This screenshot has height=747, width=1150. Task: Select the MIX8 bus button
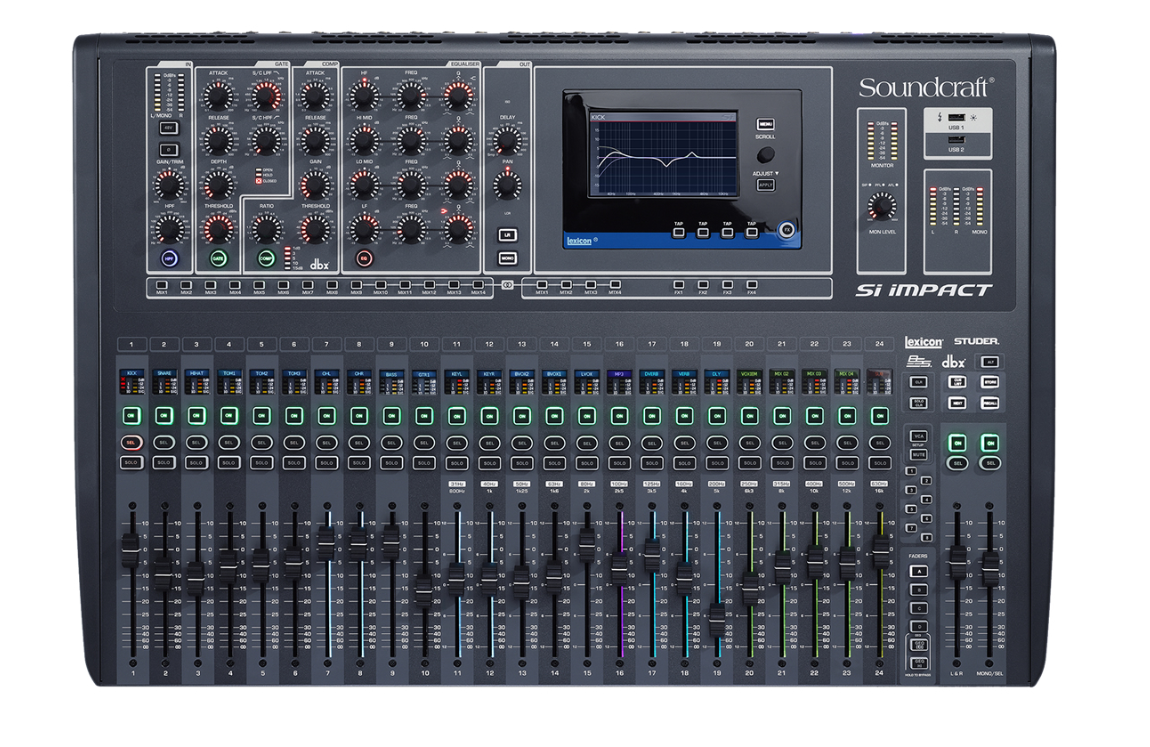click(332, 284)
